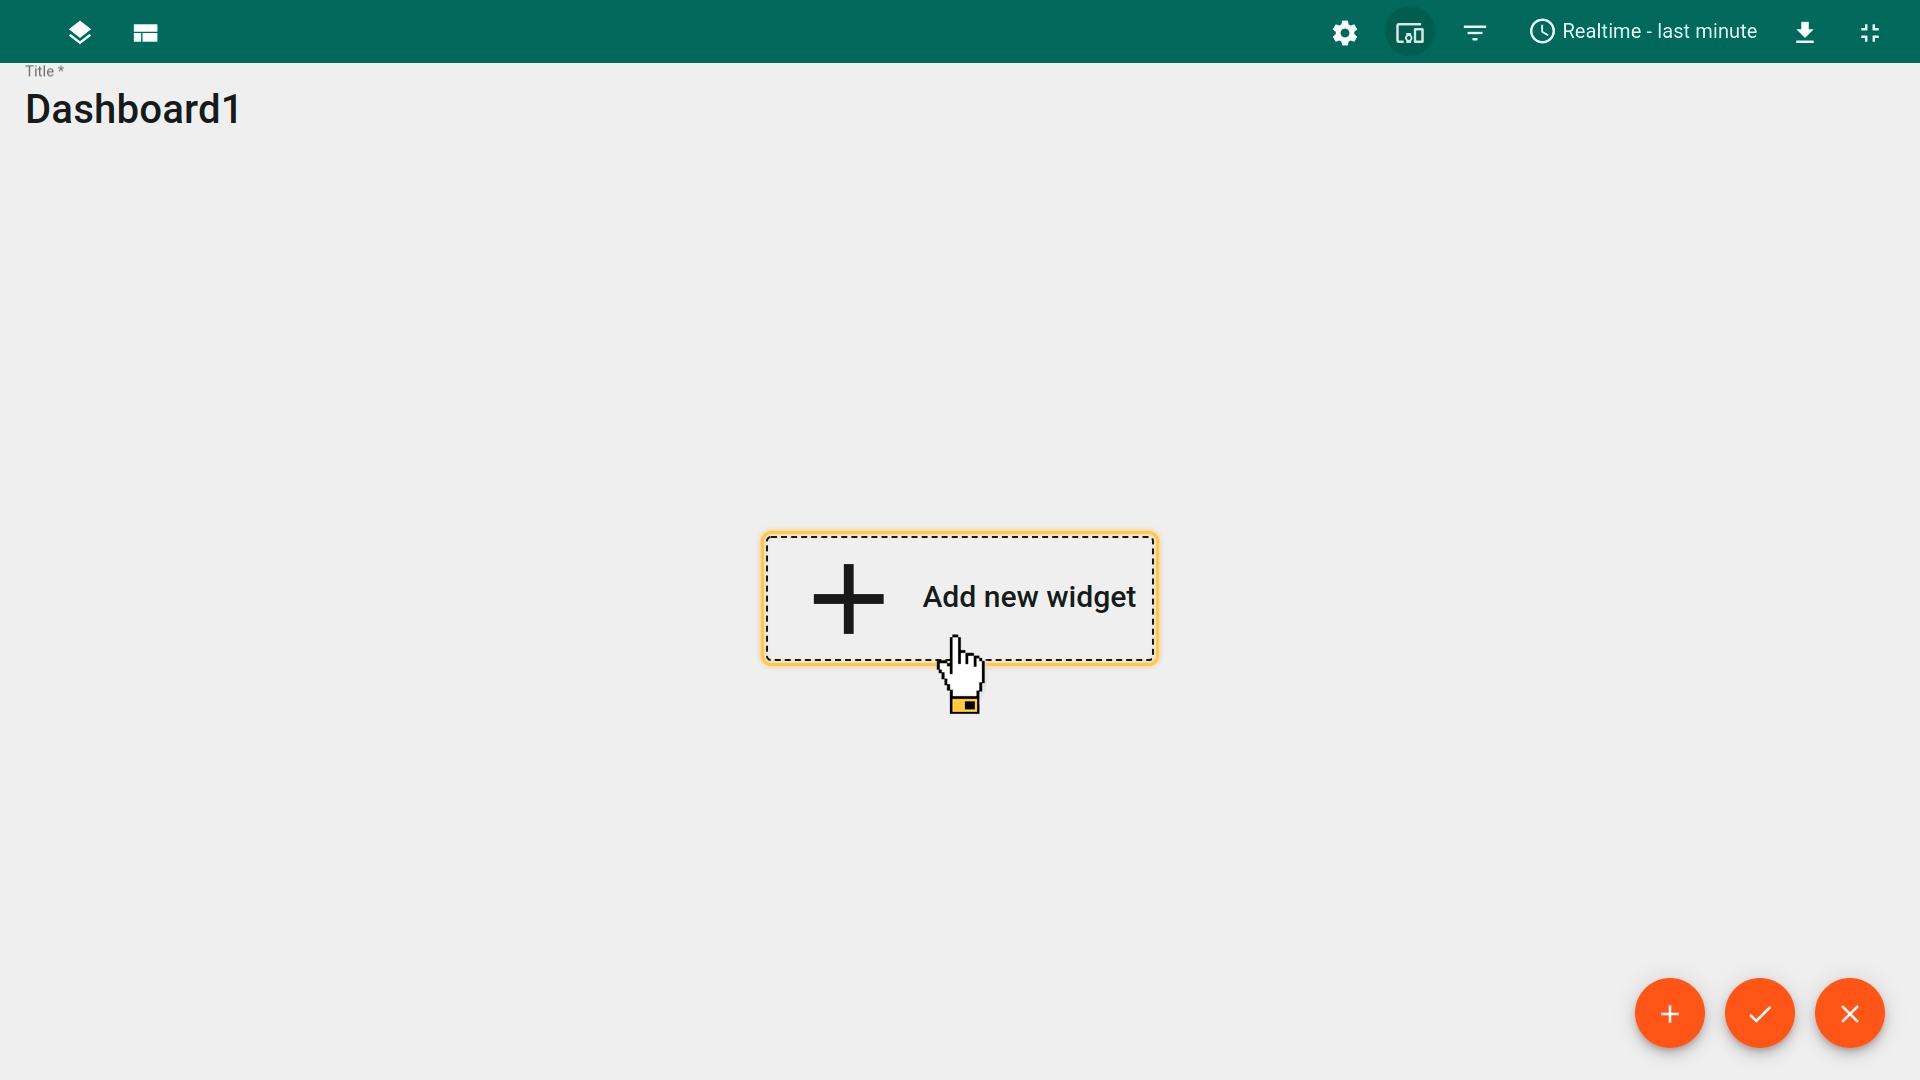Open entity aliases icon
The image size is (1920, 1080).
(1410, 33)
